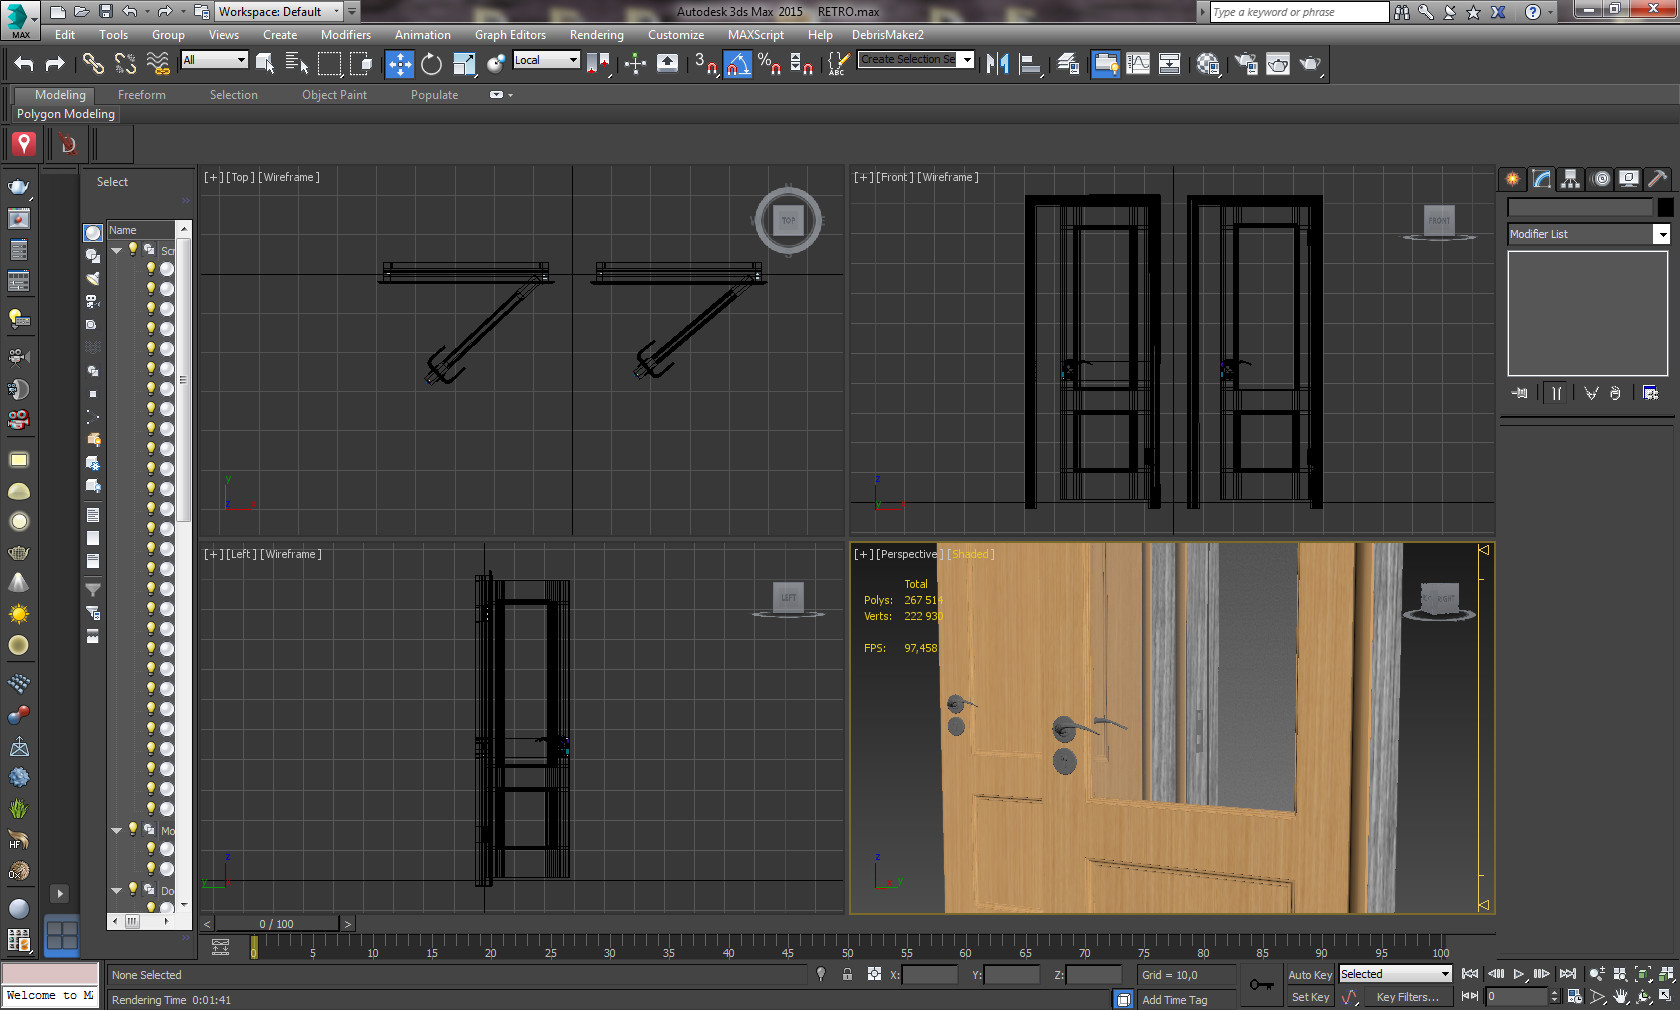Click the Select and Link chain icon
1680x1010 pixels.
pyautogui.click(x=93, y=64)
